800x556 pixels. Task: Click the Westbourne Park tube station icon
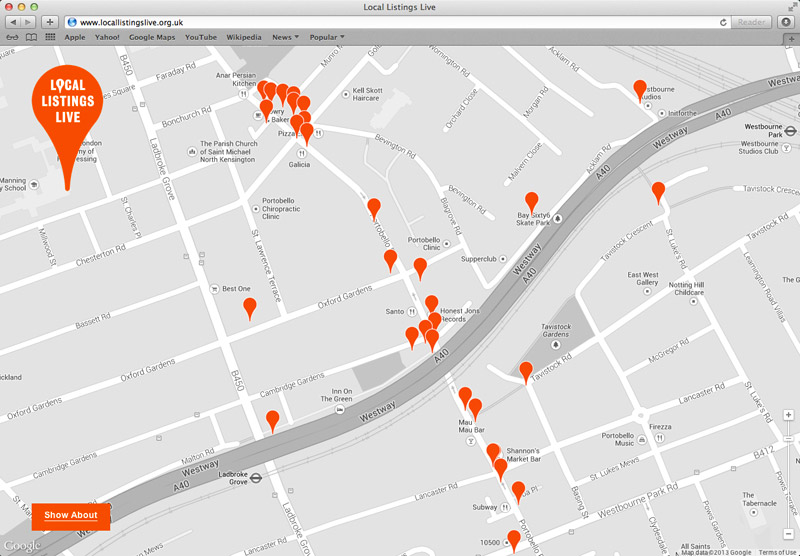coord(790,131)
